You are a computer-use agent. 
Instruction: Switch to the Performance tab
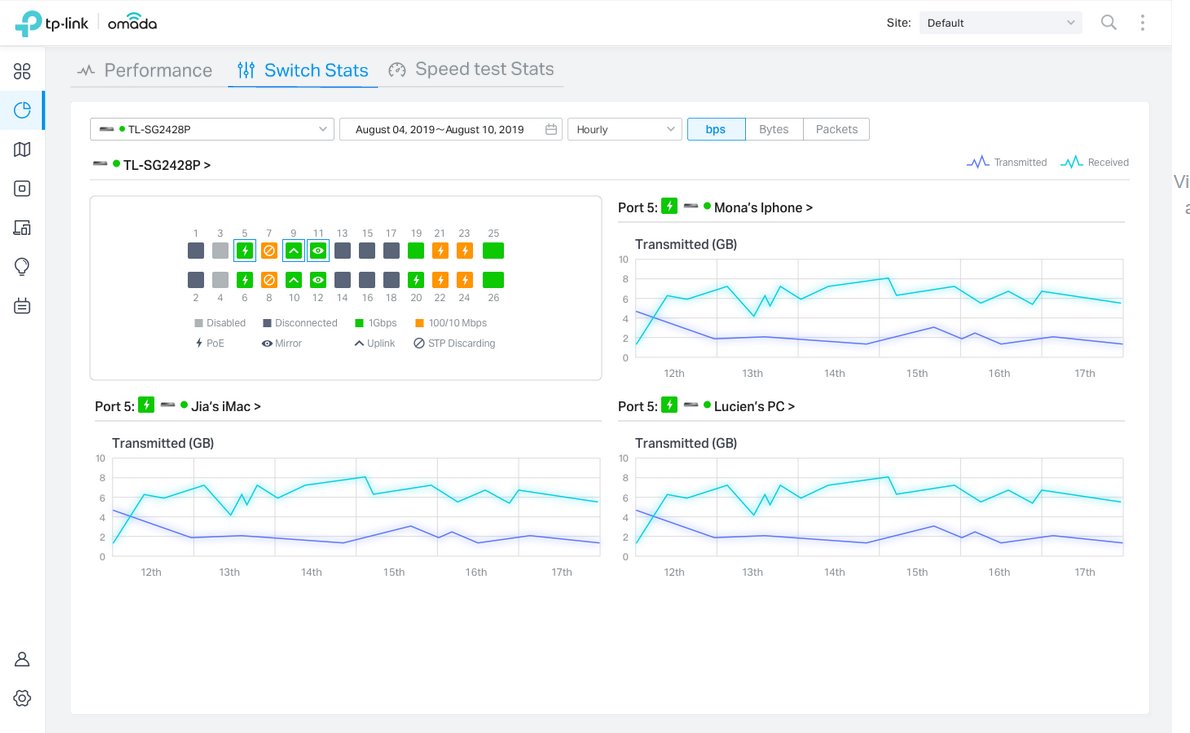pyautogui.click(x=146, y=70)
